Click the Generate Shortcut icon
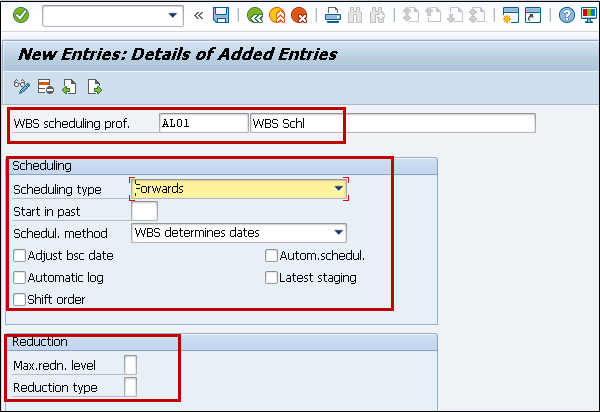 [x=533, y=16]
